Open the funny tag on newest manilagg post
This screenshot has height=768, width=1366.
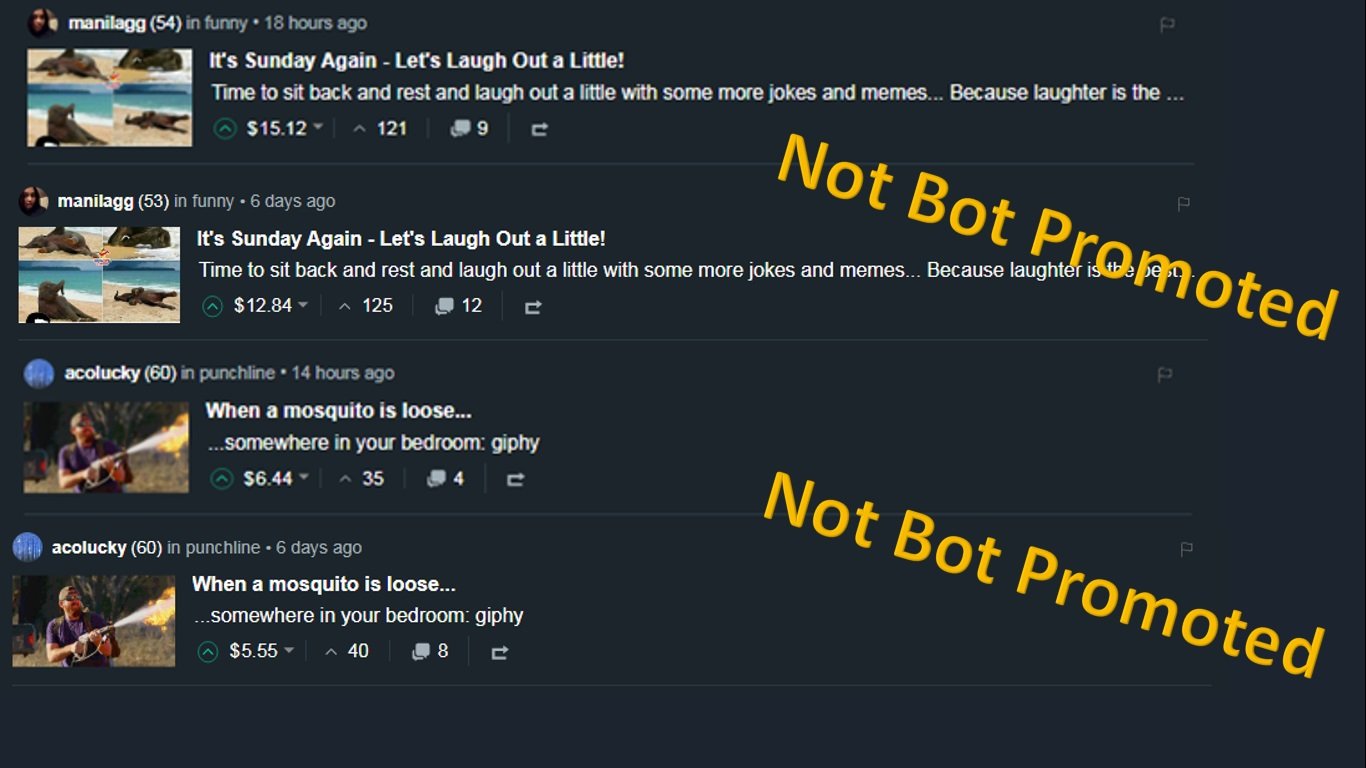pyautogui.click(x=225, y=23)
